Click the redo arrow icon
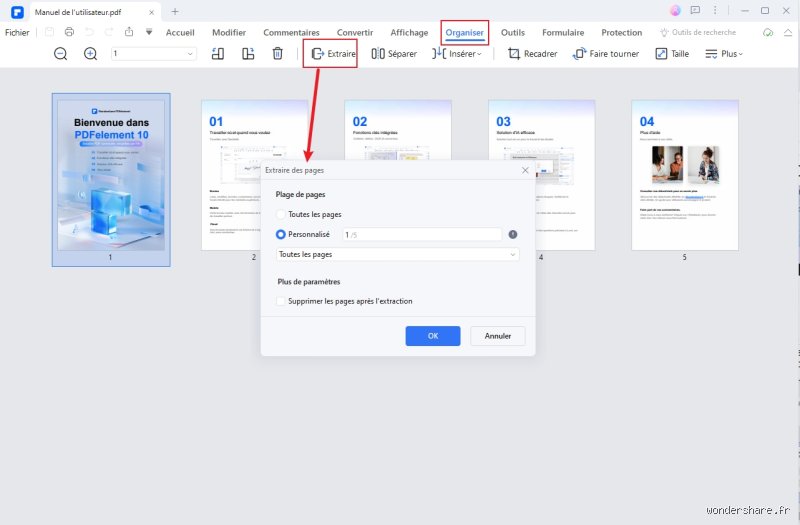 tap(109, 32)
